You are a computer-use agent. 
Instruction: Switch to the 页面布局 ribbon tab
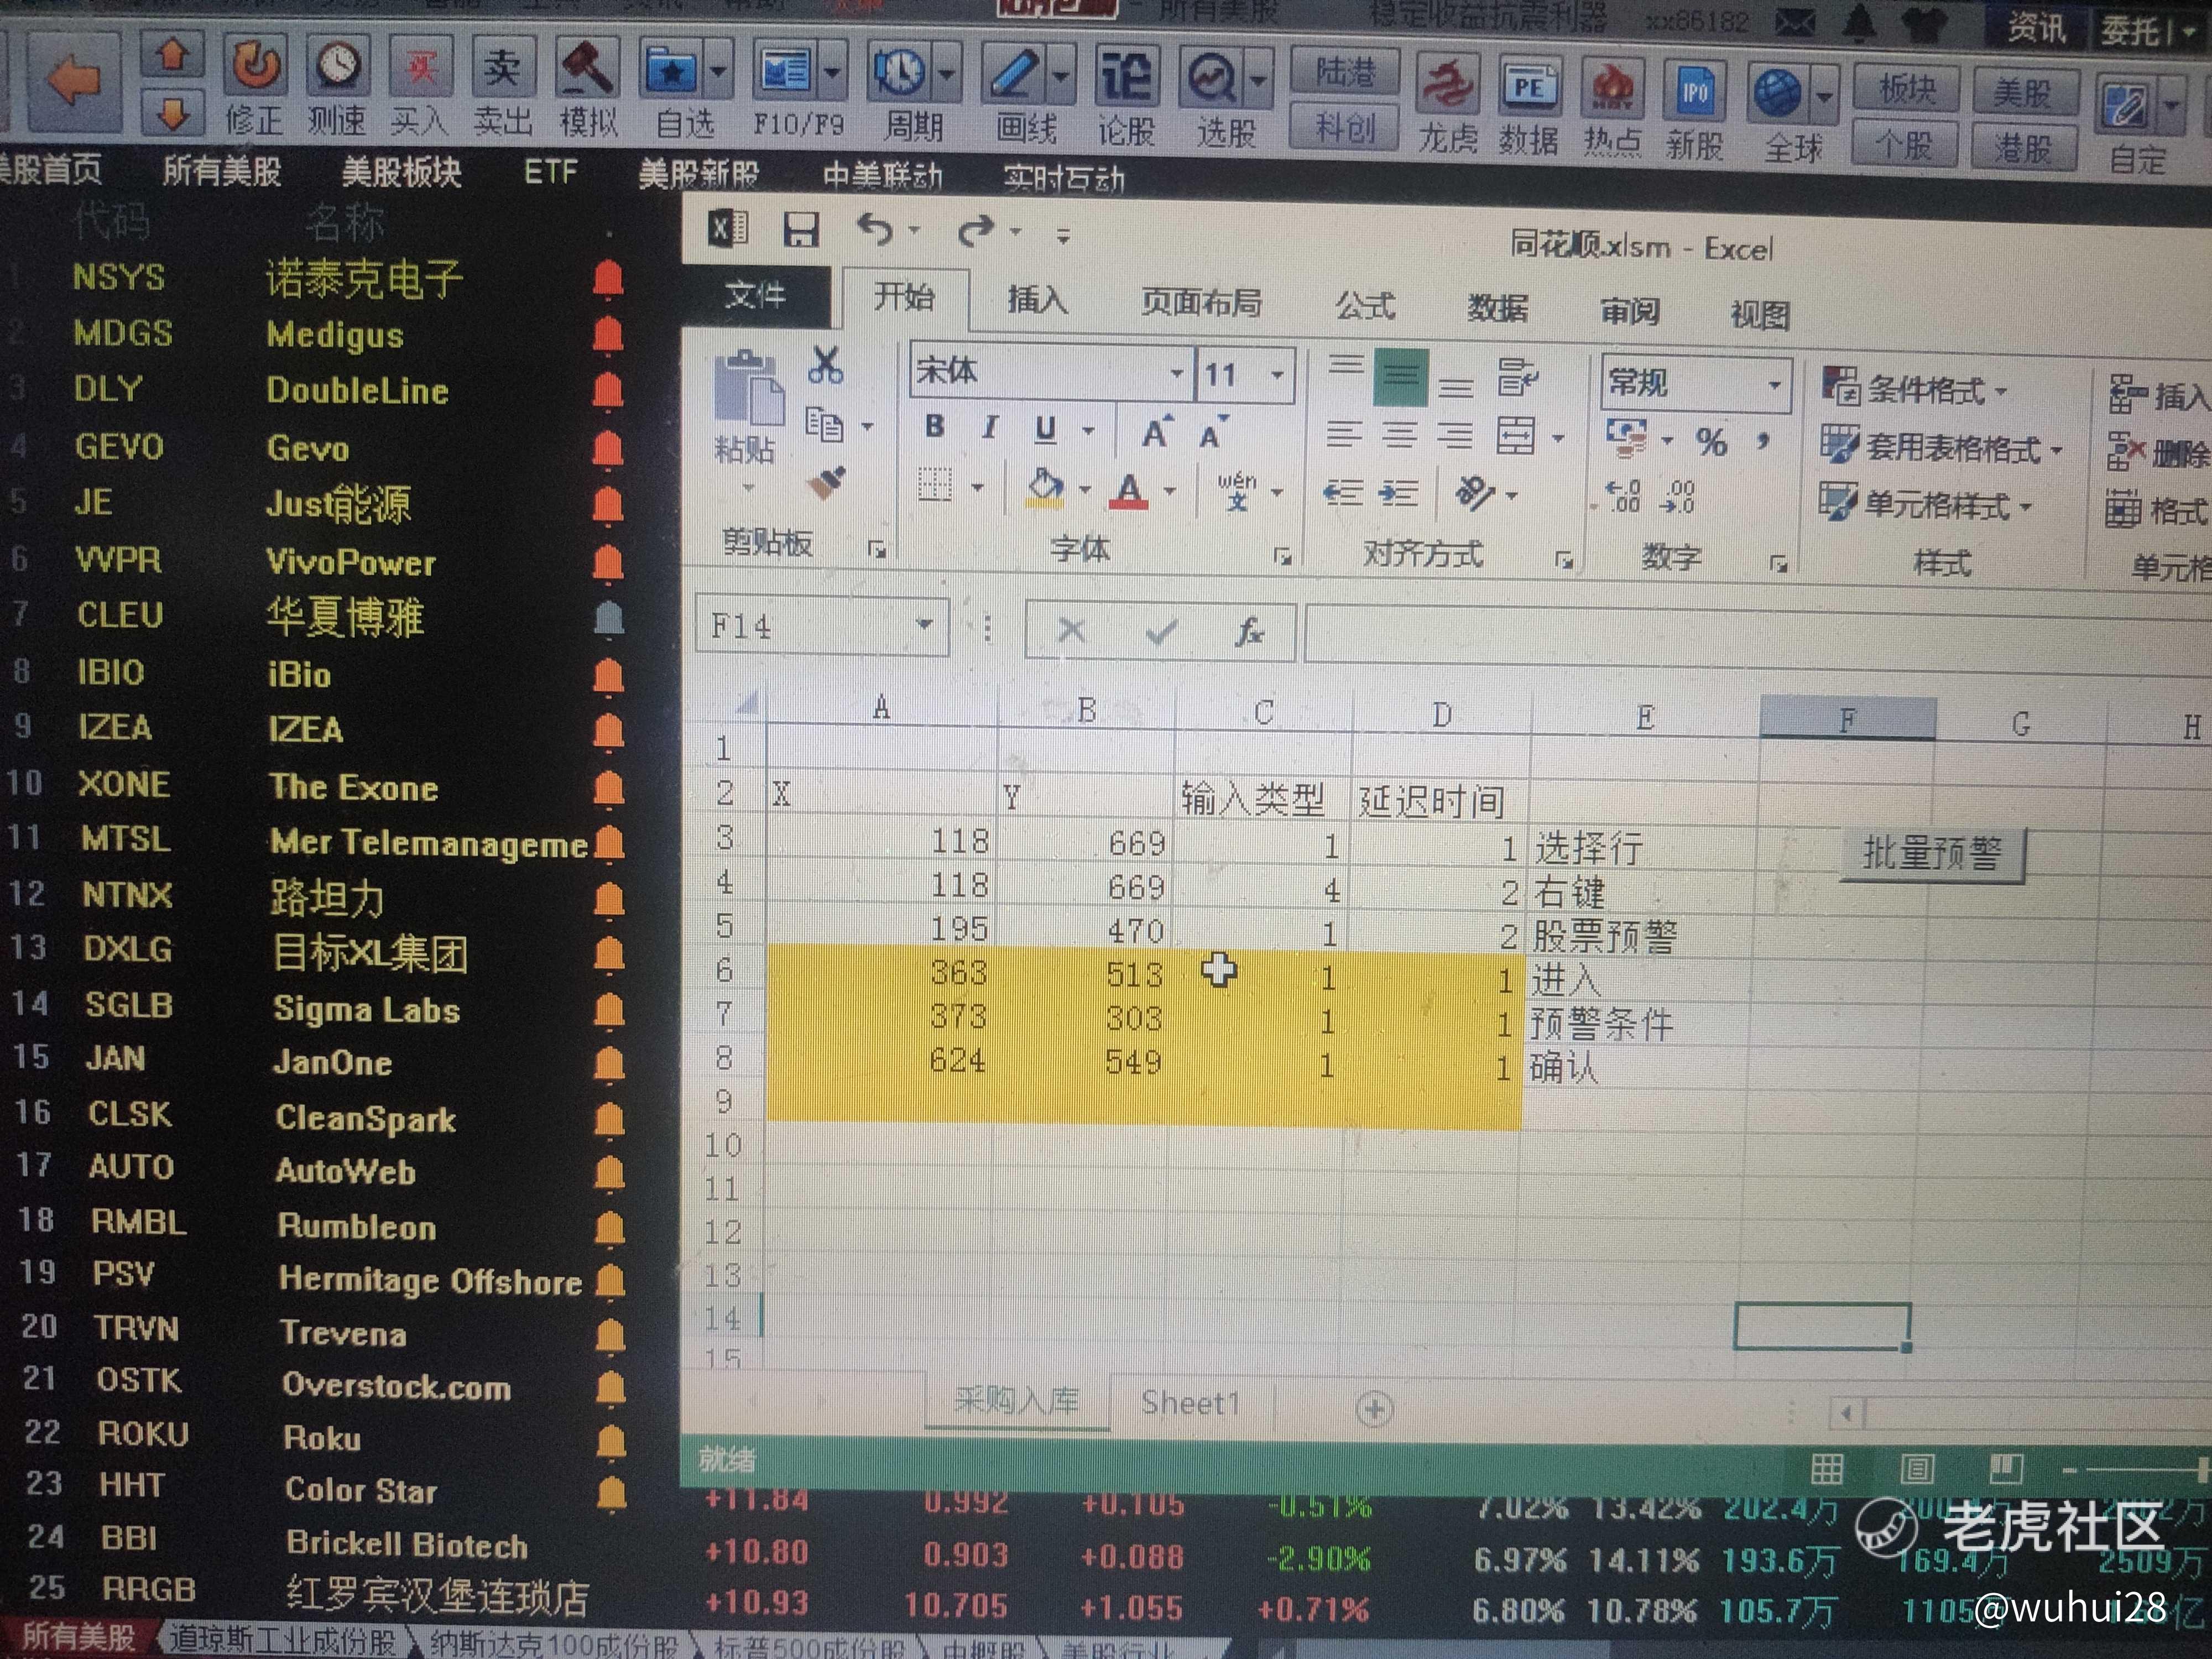pyautogui.click(x=1202, y=303)
